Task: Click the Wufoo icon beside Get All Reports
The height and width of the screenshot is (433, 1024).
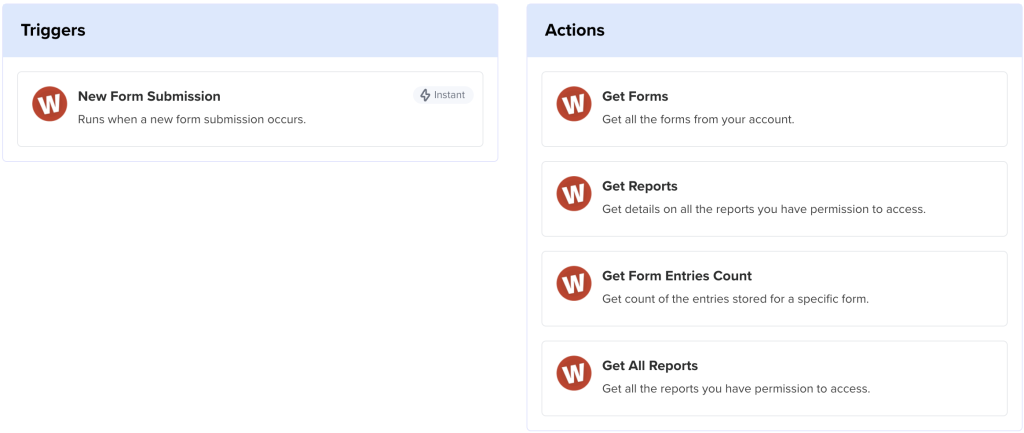Action: point(574,373)
